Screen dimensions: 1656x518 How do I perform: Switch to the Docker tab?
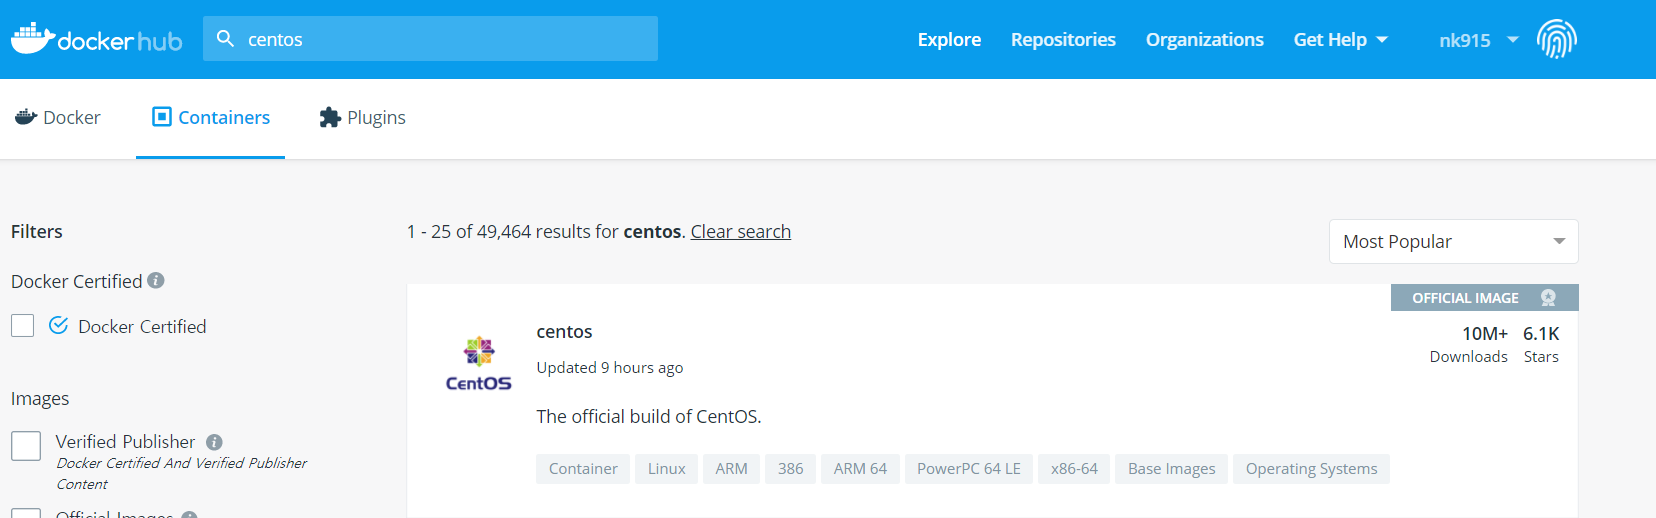coord(58,117)
